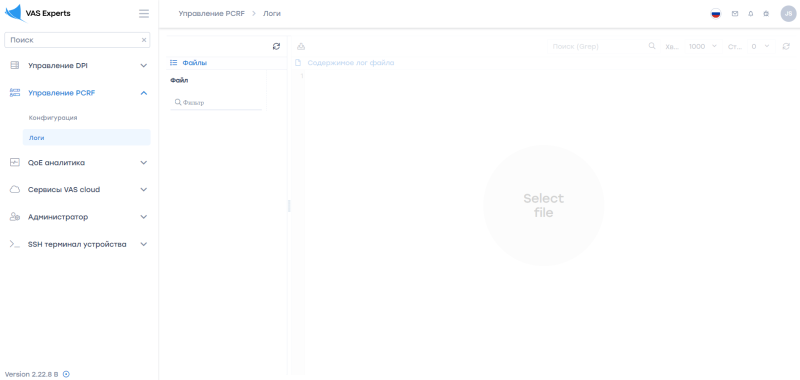800x380 pixels.
Task: Click the panel splitter handle
Action: coord(289,206)
